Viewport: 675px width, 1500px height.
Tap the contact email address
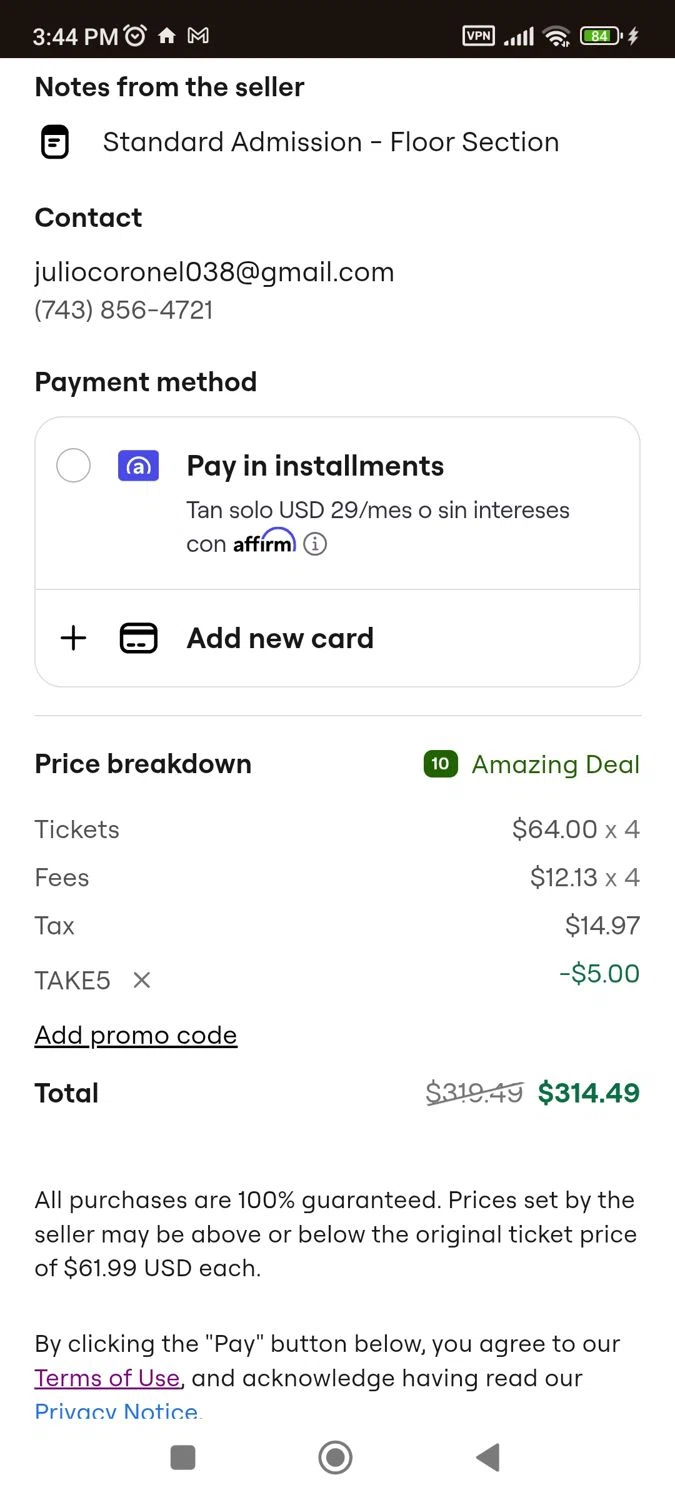point(214,272)
